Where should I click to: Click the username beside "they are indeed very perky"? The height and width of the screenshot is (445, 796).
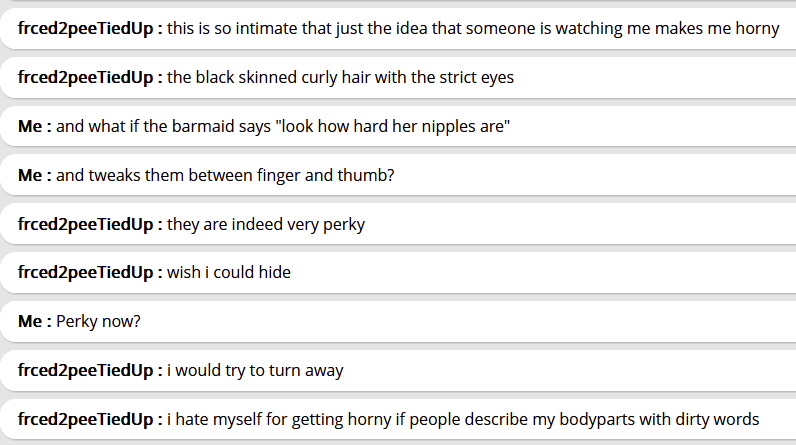[90, 224]
